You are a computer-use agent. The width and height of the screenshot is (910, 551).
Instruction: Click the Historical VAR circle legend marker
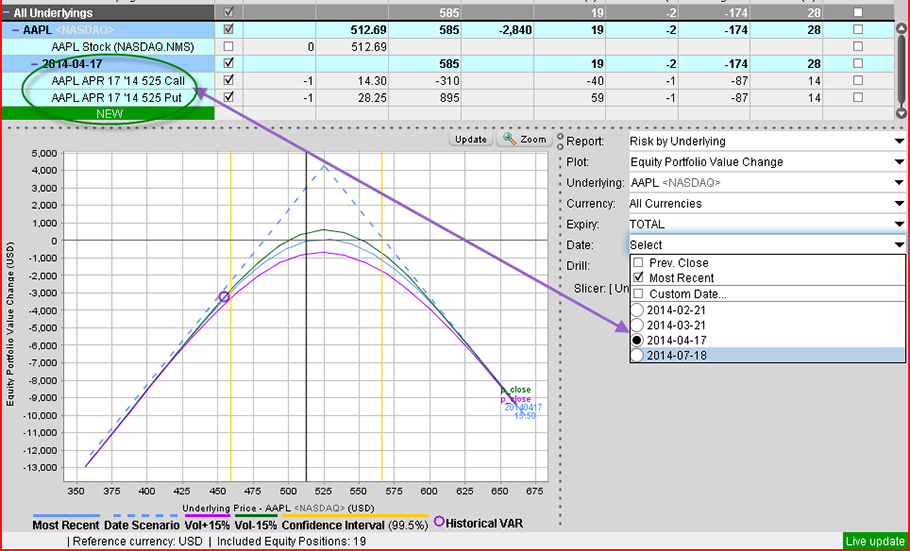(439, 521)
